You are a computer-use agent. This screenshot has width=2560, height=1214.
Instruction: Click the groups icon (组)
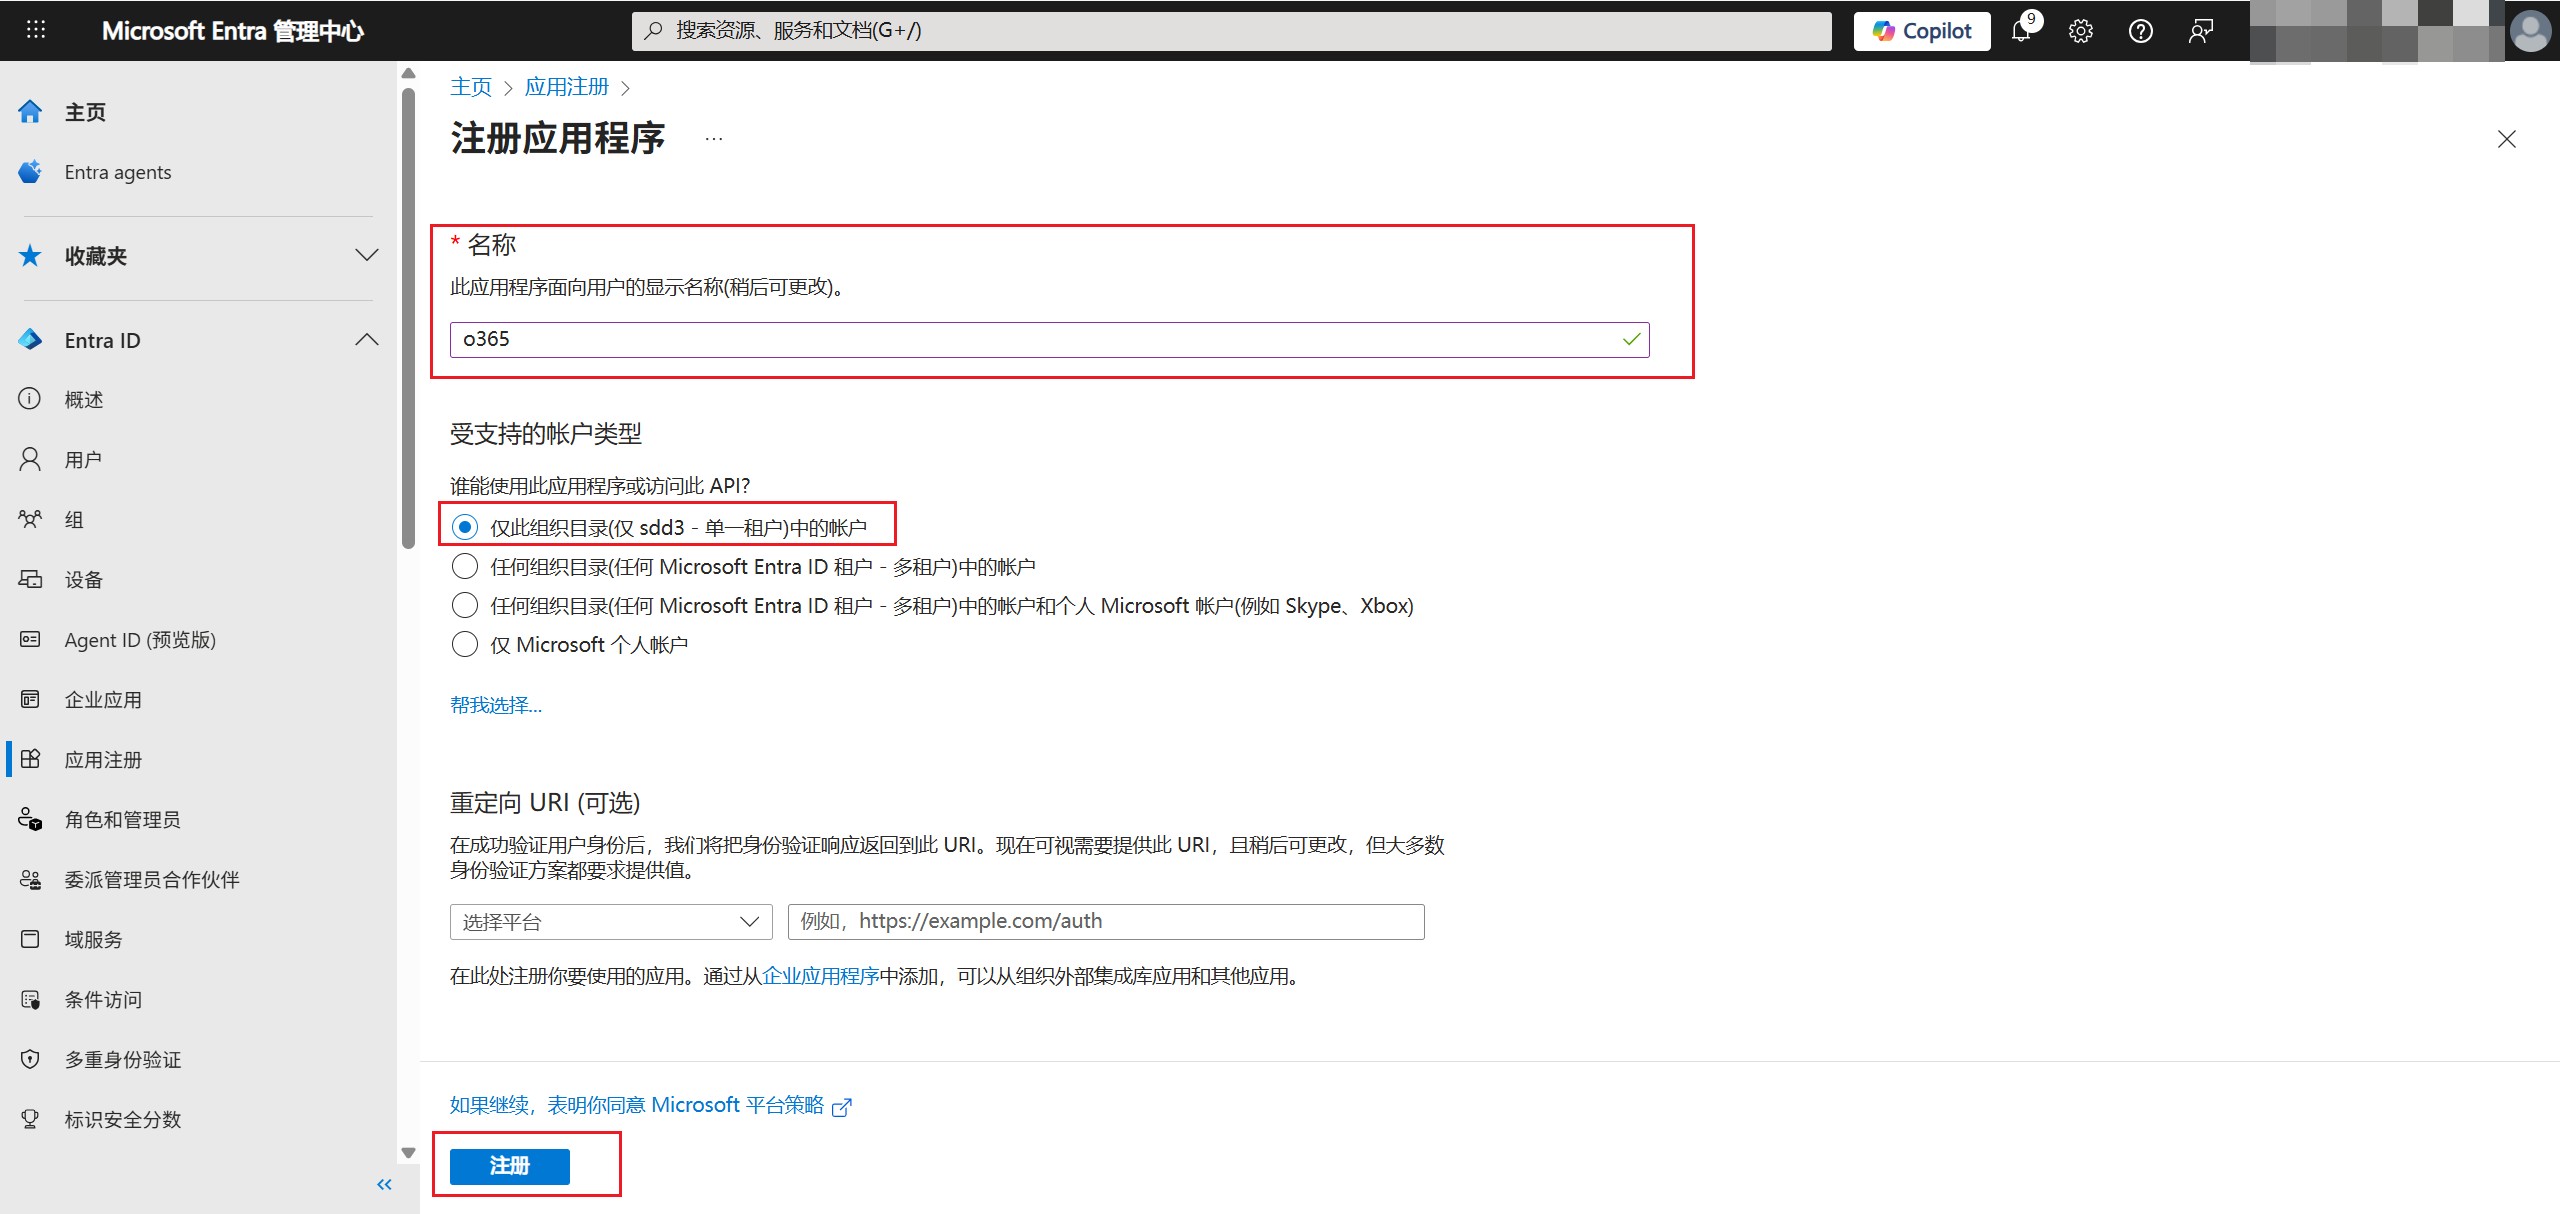coord(30,519)
